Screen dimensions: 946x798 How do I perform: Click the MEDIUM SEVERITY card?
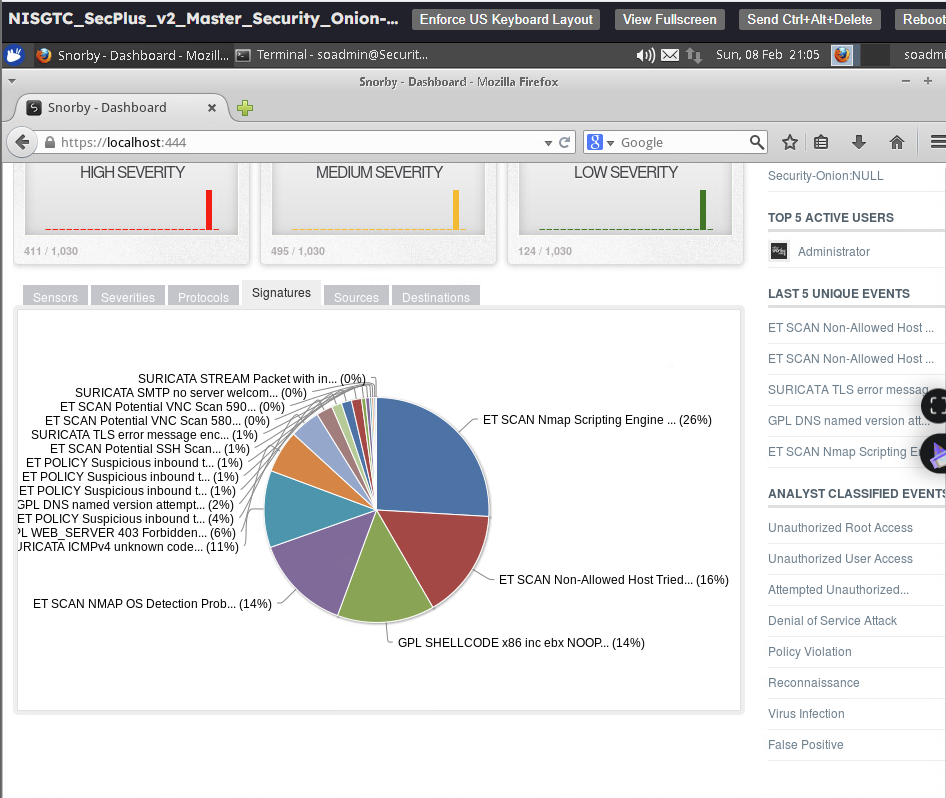pyautogui.click(x=378, y=213)
